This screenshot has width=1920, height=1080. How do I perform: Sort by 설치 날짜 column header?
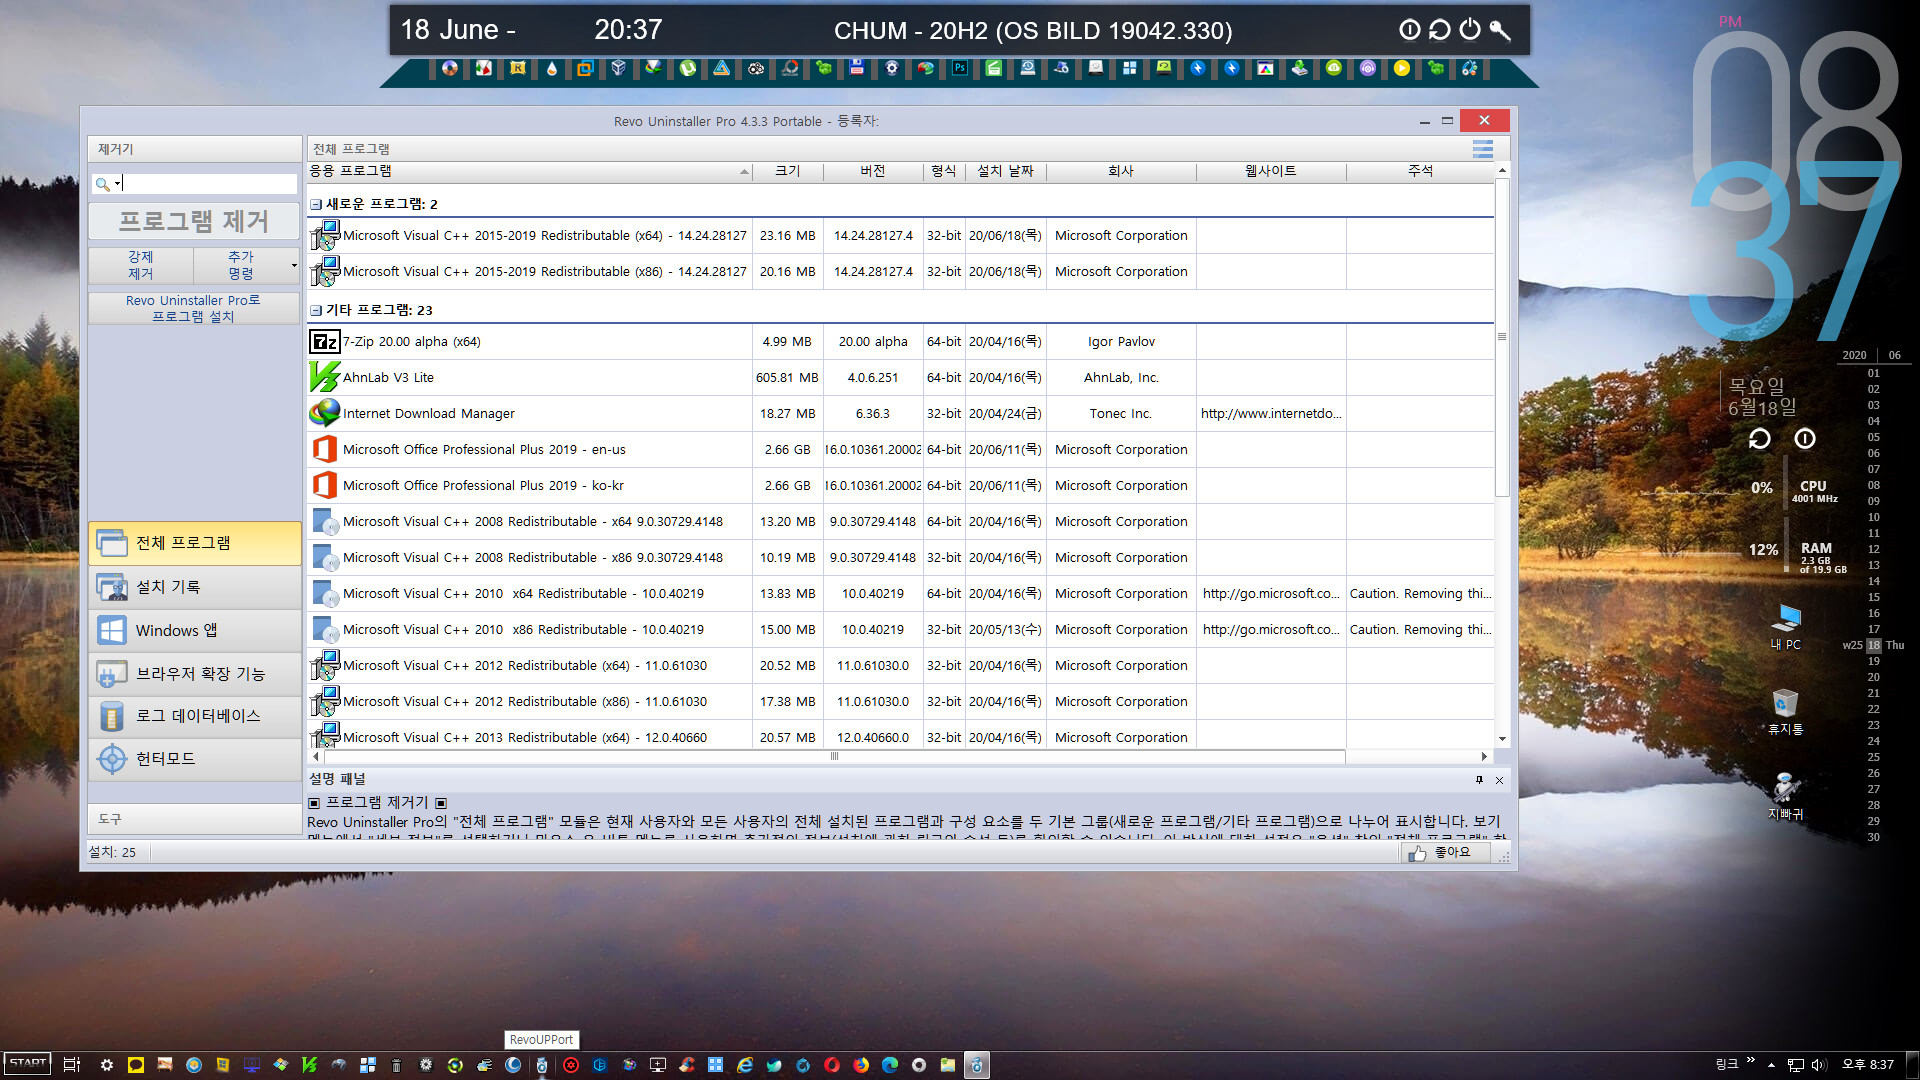[x=1006, y=172]
